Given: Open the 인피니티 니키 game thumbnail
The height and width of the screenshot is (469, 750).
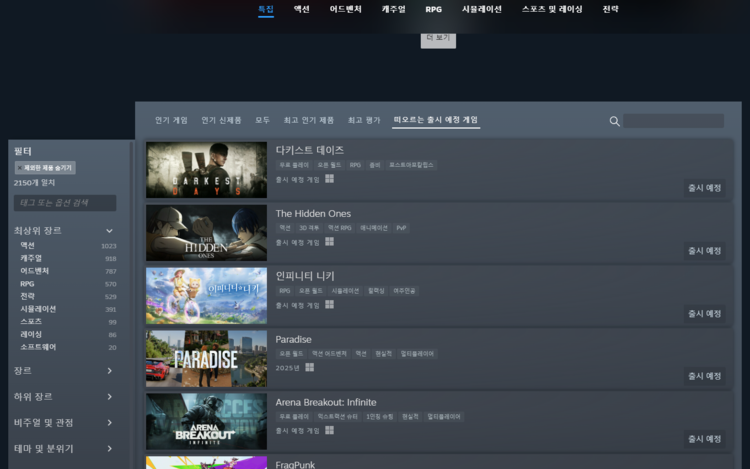Looking at the screenshot, I should pyautogui.click(x=206, y=295).
